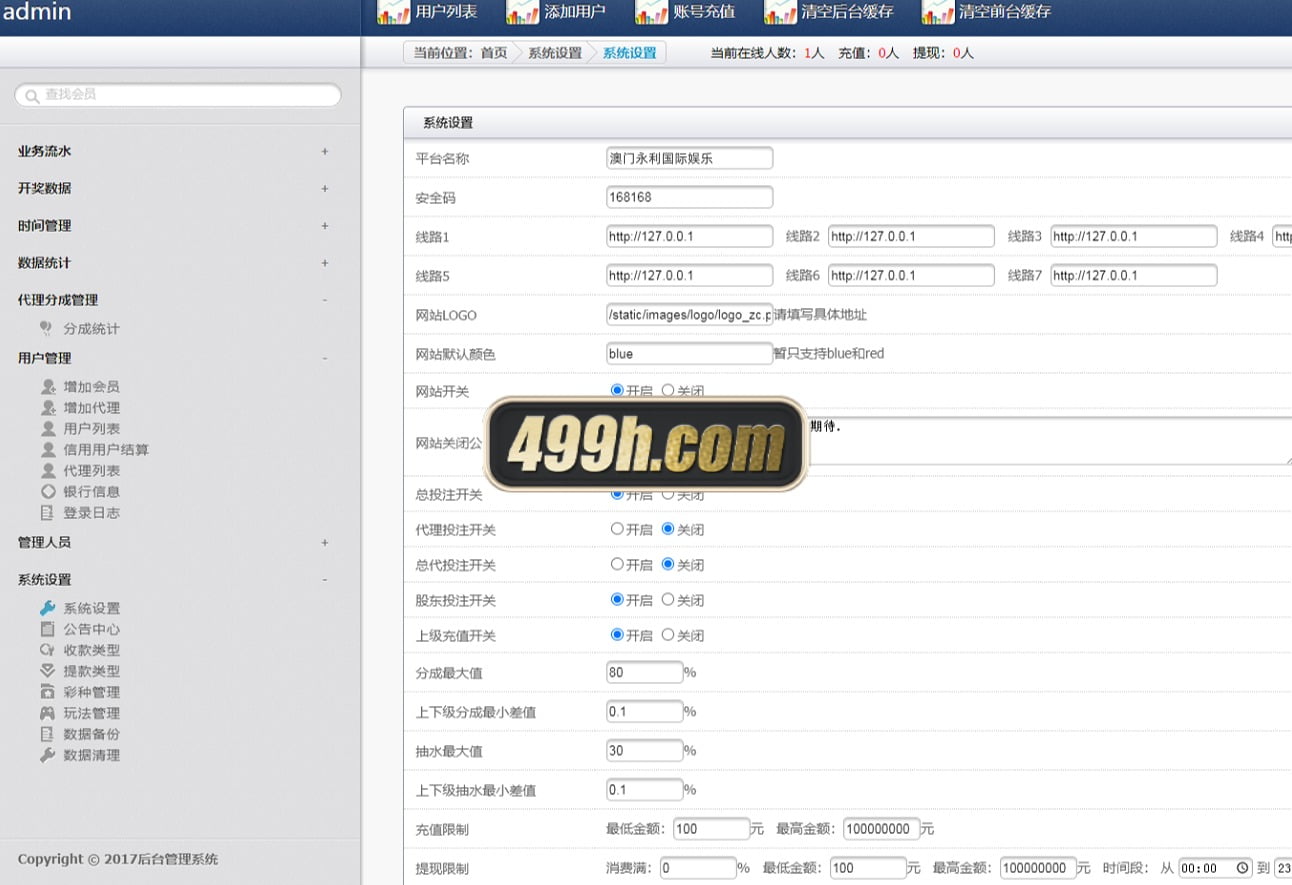1292x885 pixels.
Task: Click the 增加代理 user icon
Action: [x=47, y=407]
